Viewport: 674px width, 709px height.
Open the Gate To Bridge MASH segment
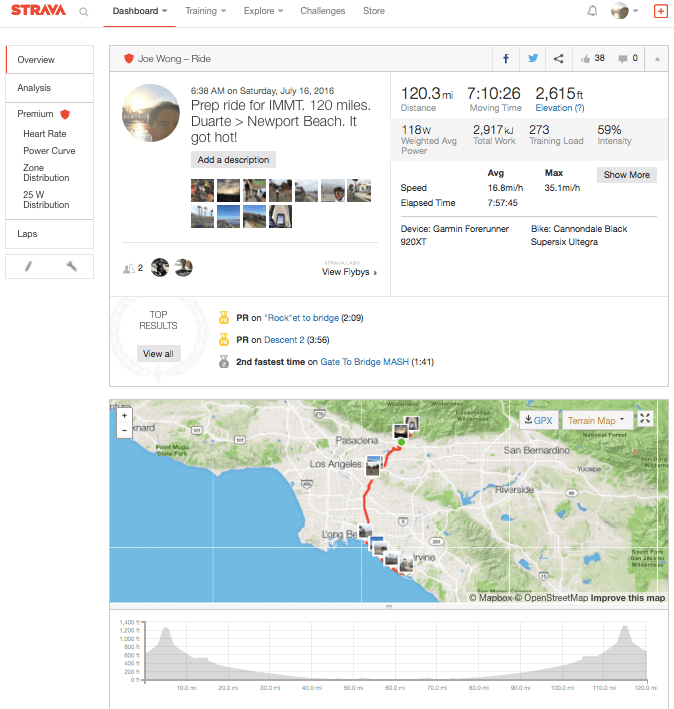[x=364, y=362]
